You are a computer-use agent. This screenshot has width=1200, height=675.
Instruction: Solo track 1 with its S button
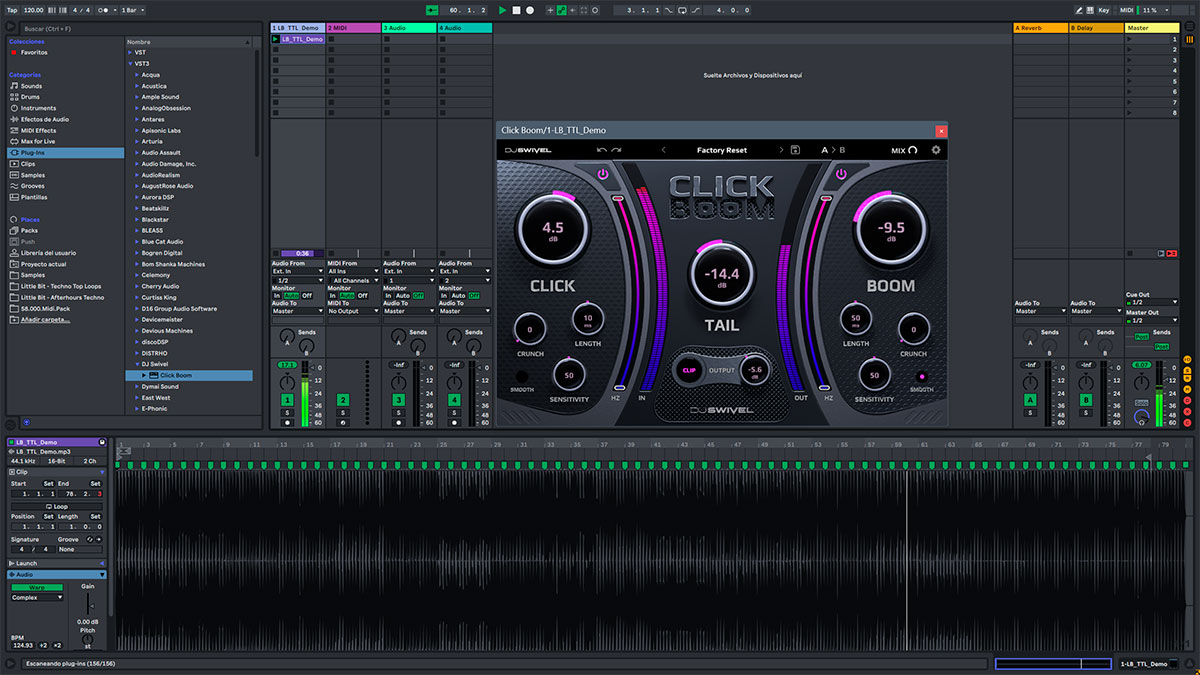287,412
